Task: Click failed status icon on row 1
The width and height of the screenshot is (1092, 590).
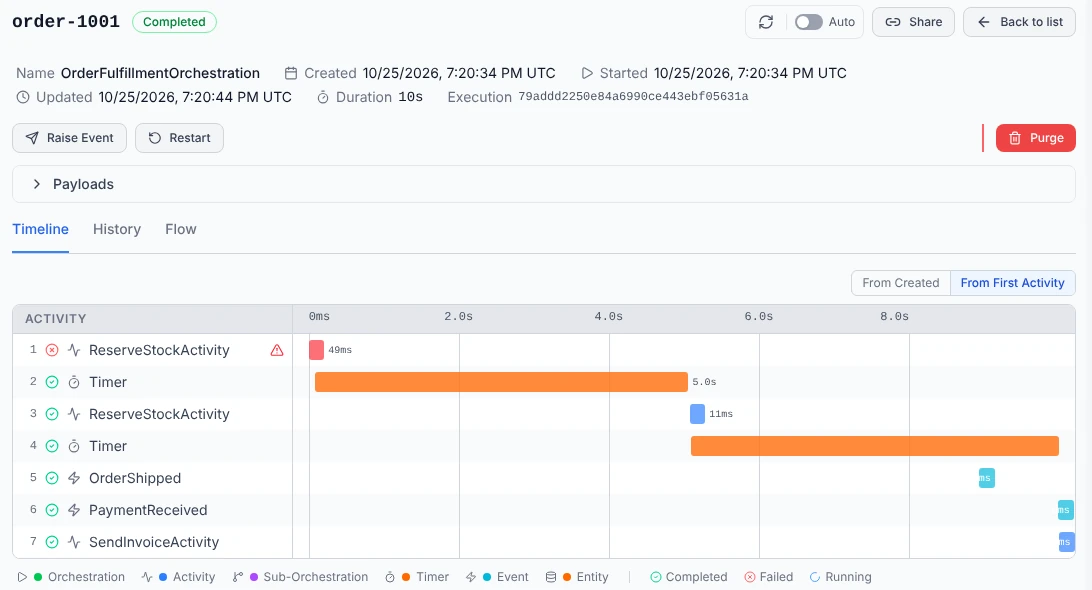Action: pos(52,350)
